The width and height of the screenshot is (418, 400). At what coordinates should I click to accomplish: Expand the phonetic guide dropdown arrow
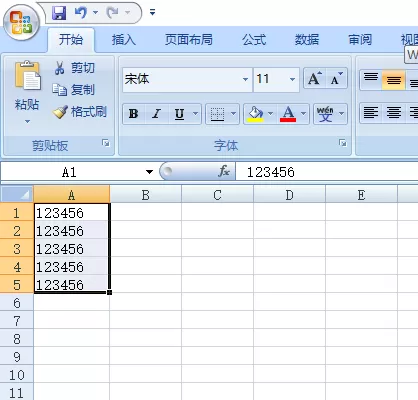(342, 114)
